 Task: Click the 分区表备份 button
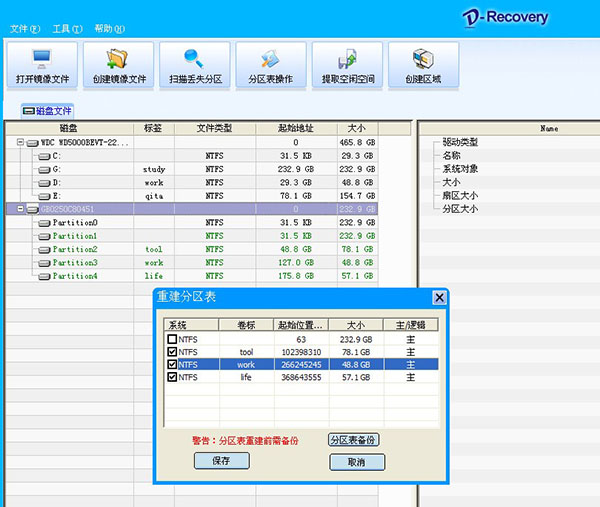(x=354, y=440)
